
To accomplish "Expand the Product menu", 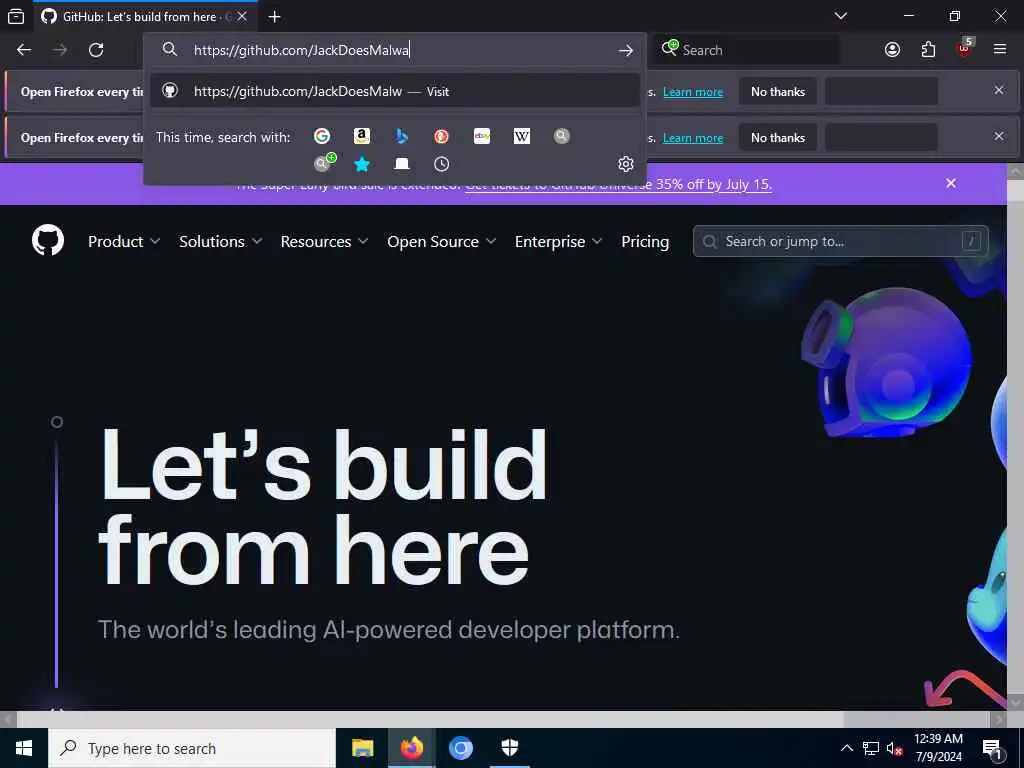I will tap(123, 242).
